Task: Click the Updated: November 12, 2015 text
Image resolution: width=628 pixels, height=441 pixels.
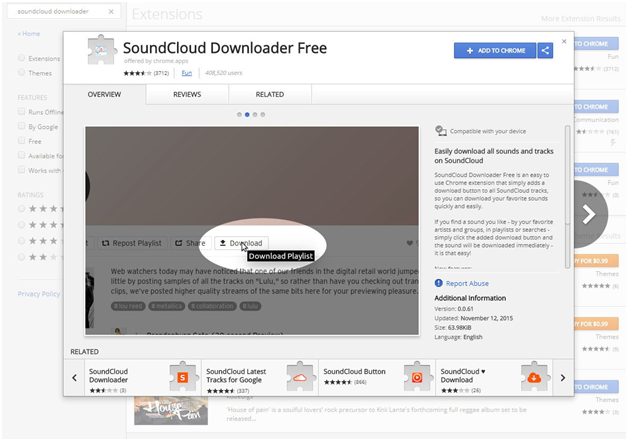Action: [x=474, y=318]
